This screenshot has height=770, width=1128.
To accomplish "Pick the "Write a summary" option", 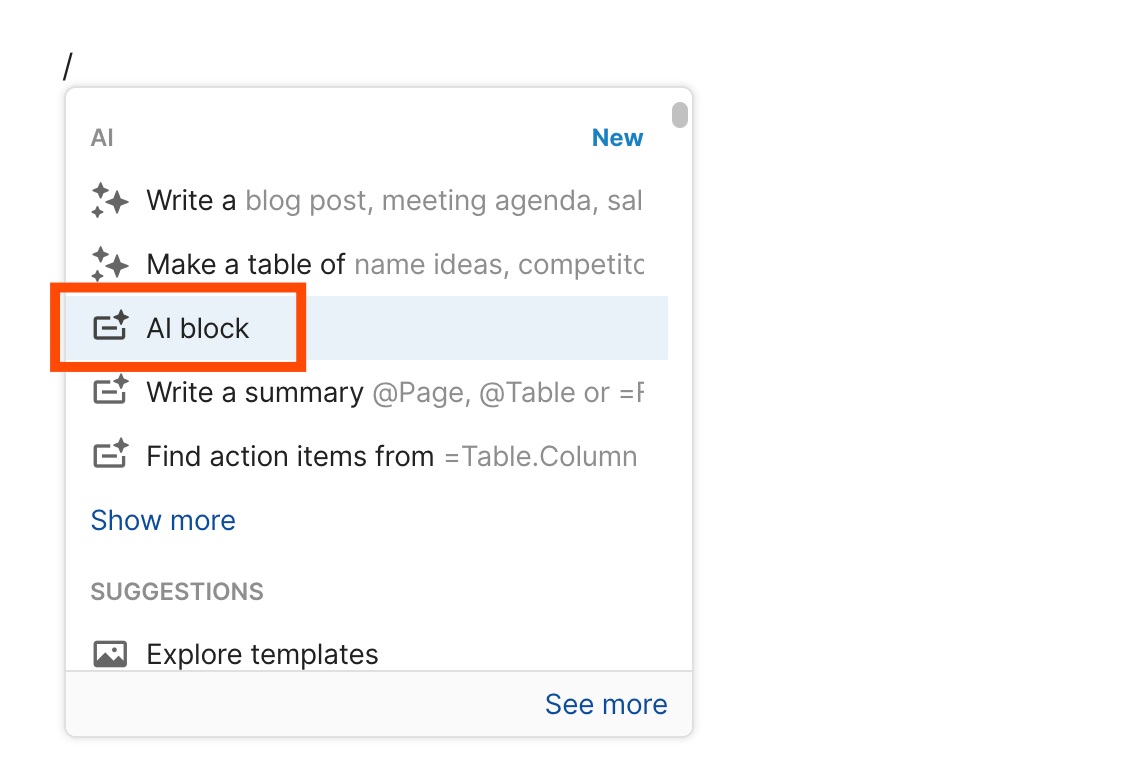I will [x=255, y=392].
